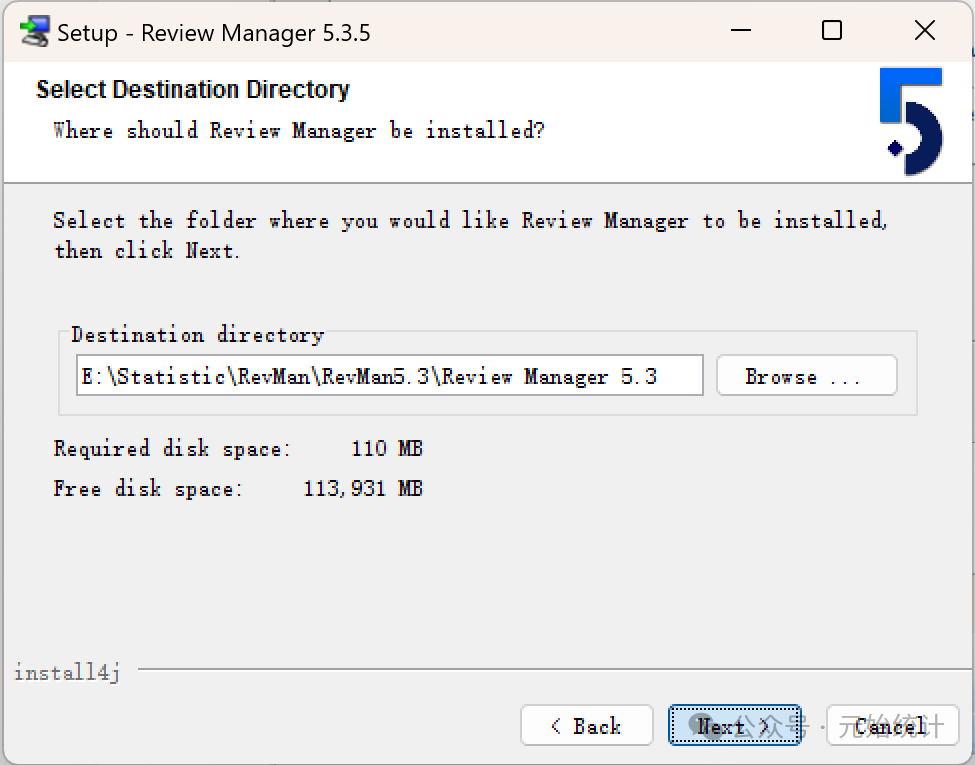Go back to the previous setup step

tap(587, 726)
